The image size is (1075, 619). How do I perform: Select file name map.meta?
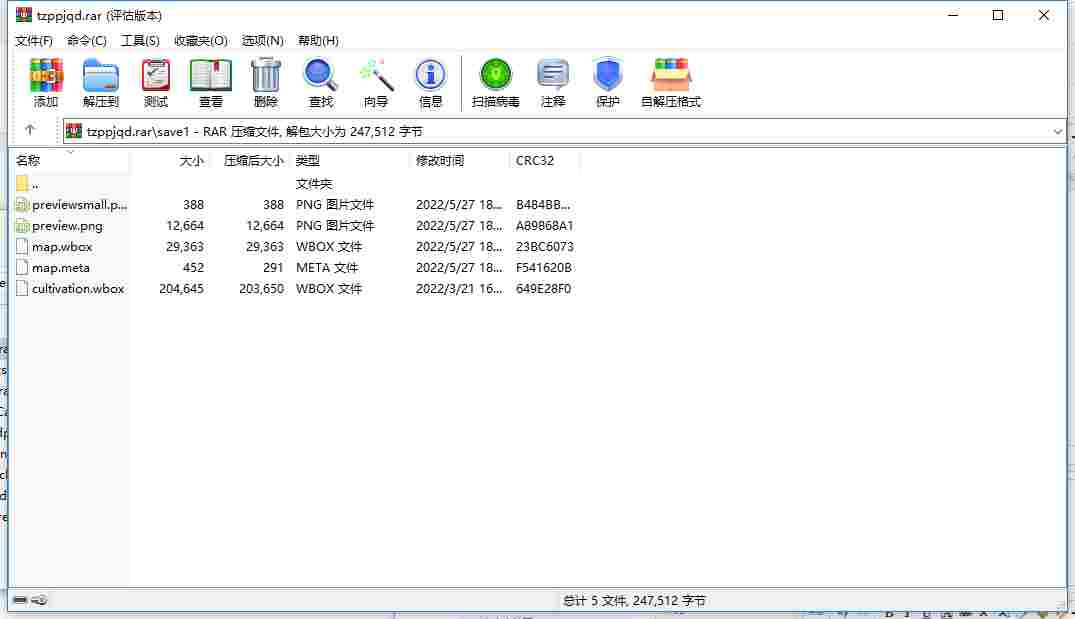point(60,267)
